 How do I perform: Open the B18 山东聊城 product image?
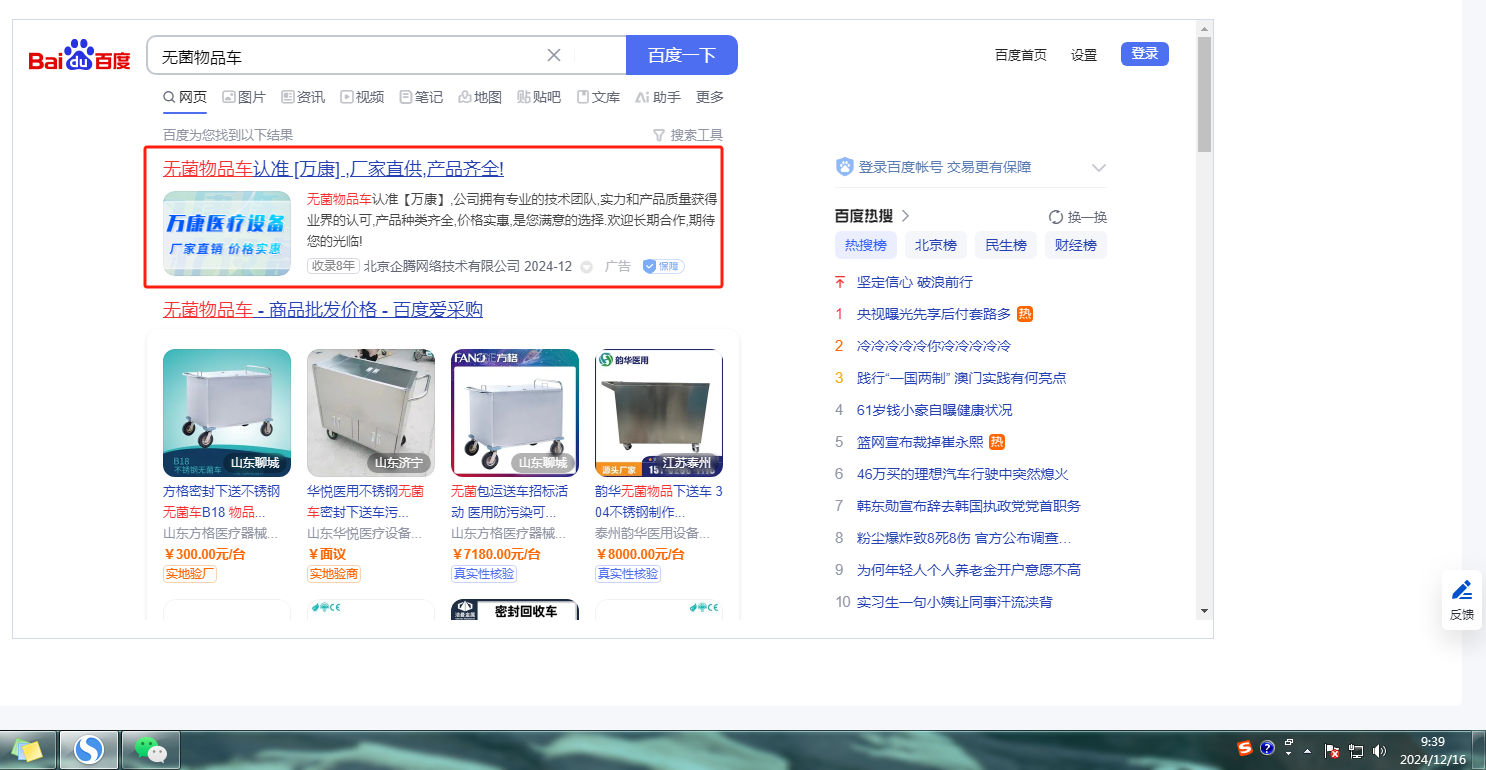tap(227, 413)
